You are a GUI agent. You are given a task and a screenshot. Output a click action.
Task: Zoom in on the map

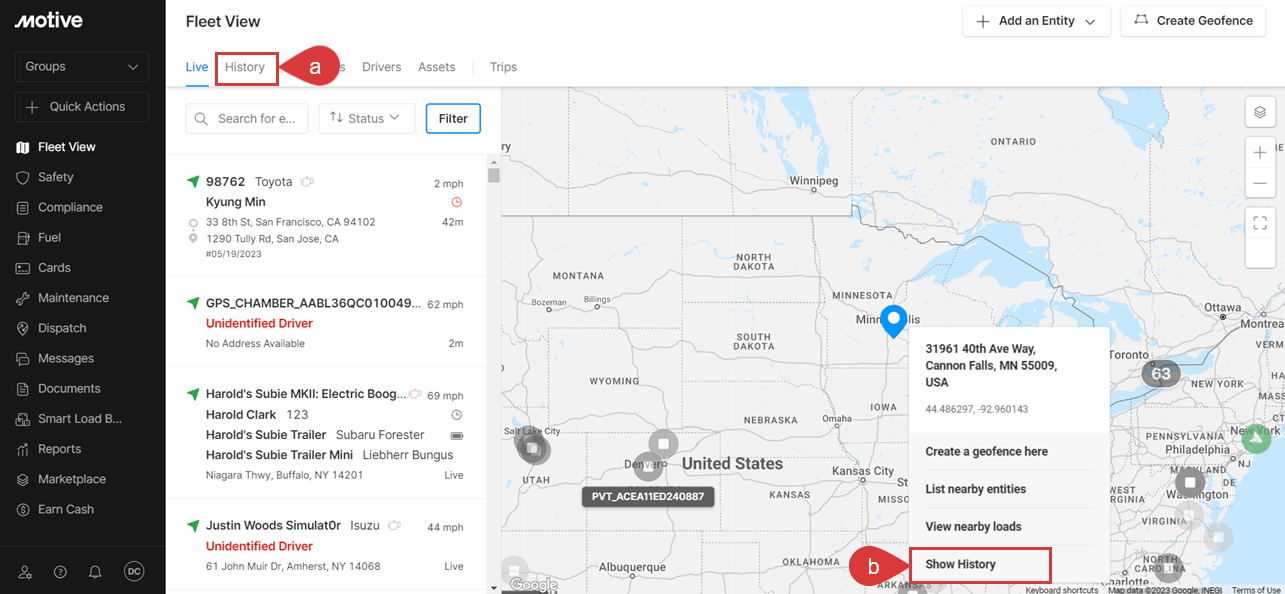click(x=1260, y=153)
